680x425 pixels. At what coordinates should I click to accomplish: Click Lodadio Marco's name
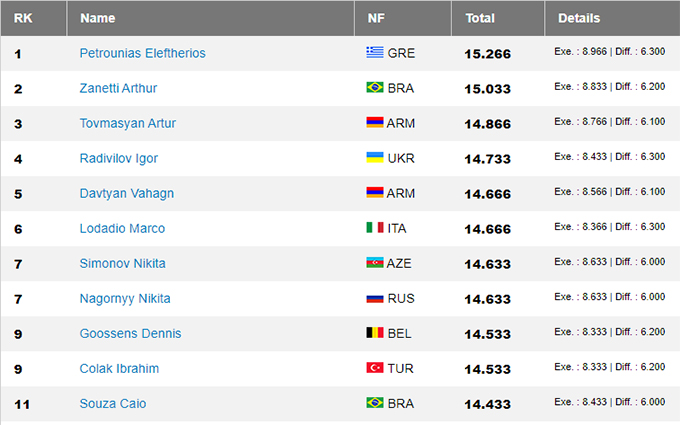(122, 228)
